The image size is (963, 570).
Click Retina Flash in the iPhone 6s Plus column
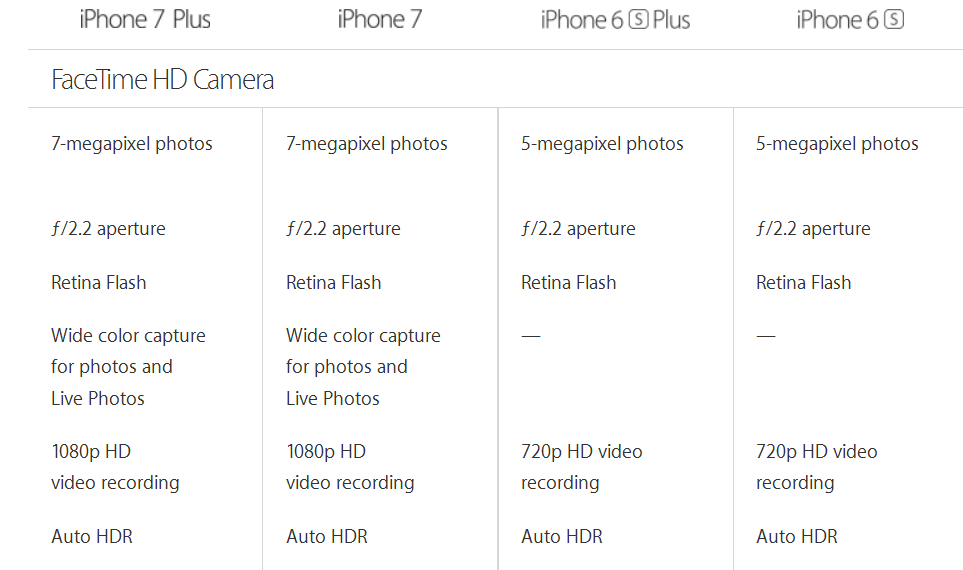[x=569, y=283]
